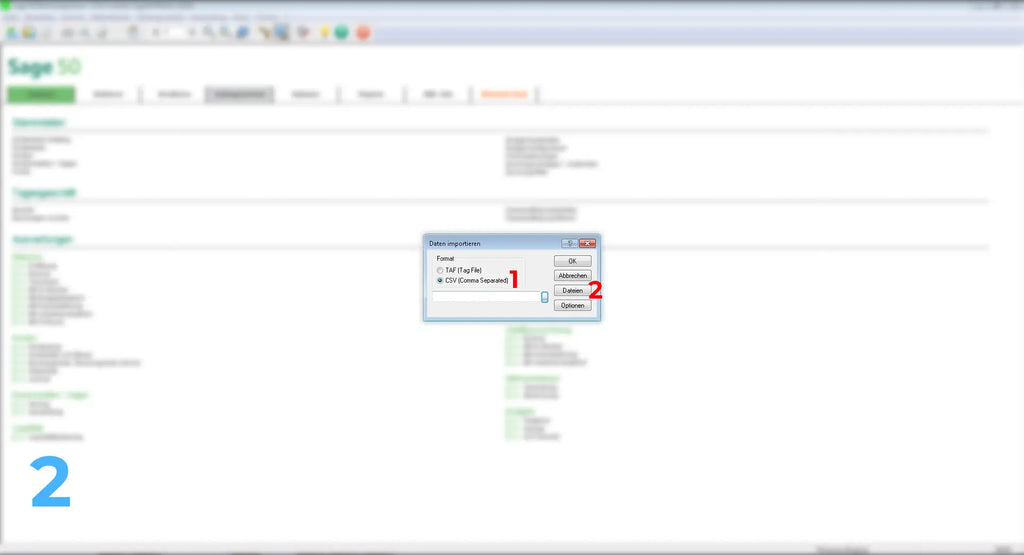Image resolution: width=1024 pixels, height=555 pixels.
Task: Select the grey highlighted tab in tab row
Action: (239, 95)
